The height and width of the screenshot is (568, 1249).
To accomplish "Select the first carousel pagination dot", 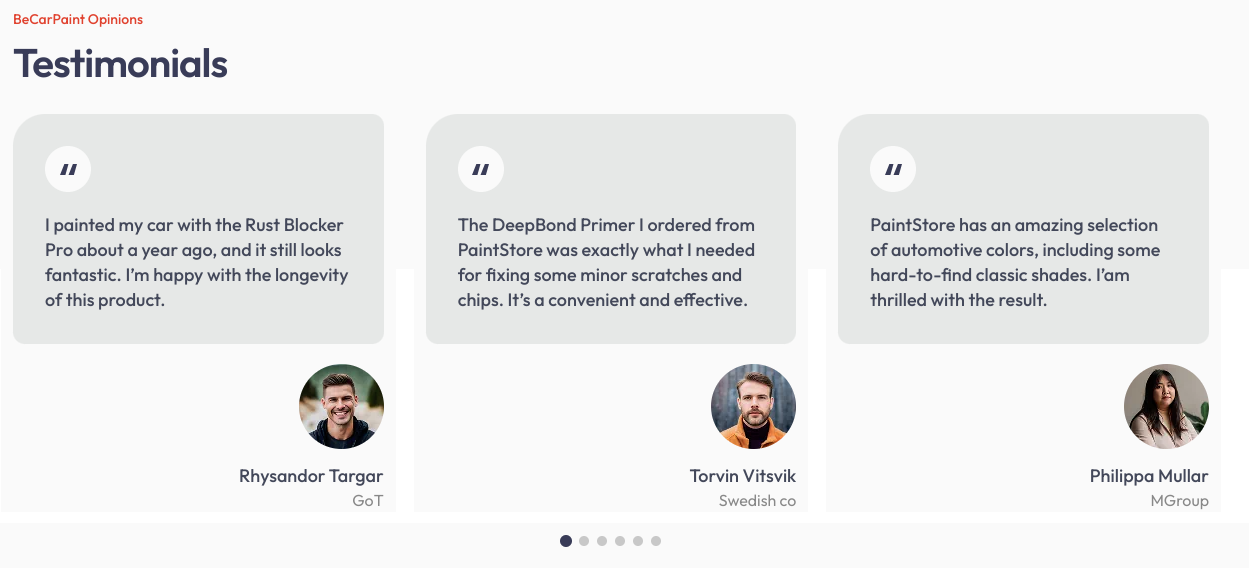I will [566, 541].
